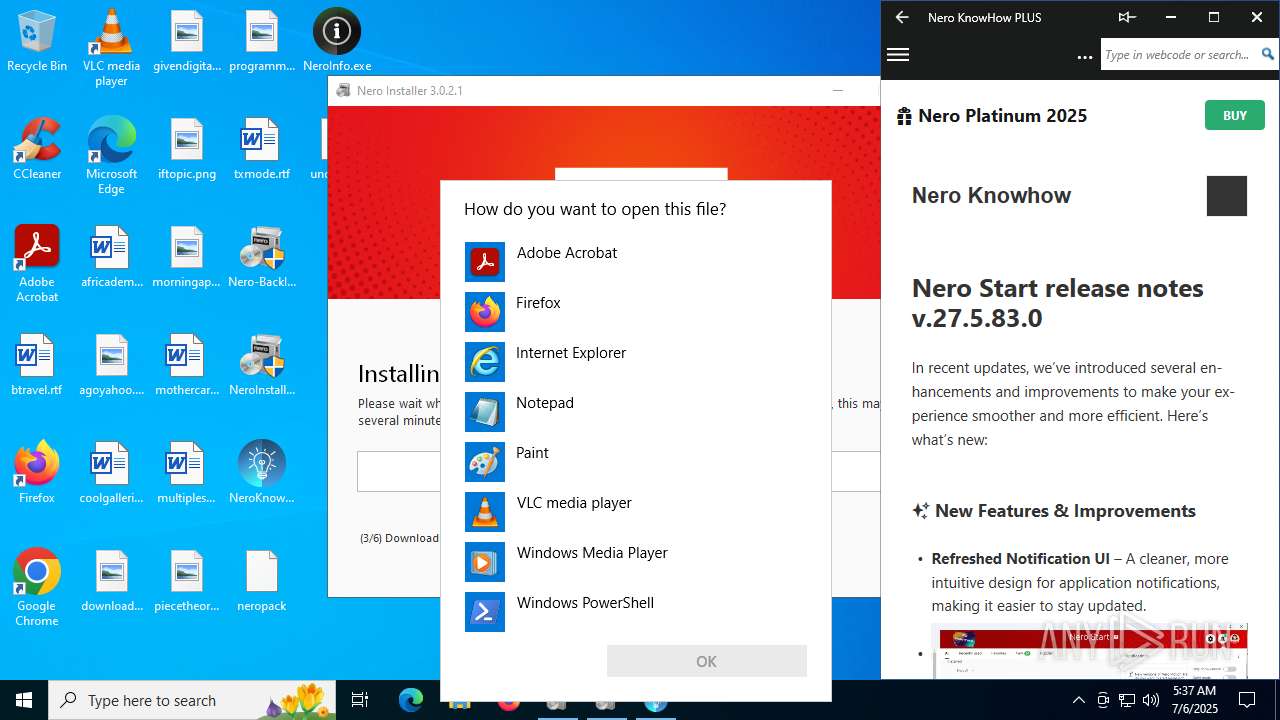The image size is (1280, 720).
Task: Select the programm... image file on desktop
Action: 262,41
